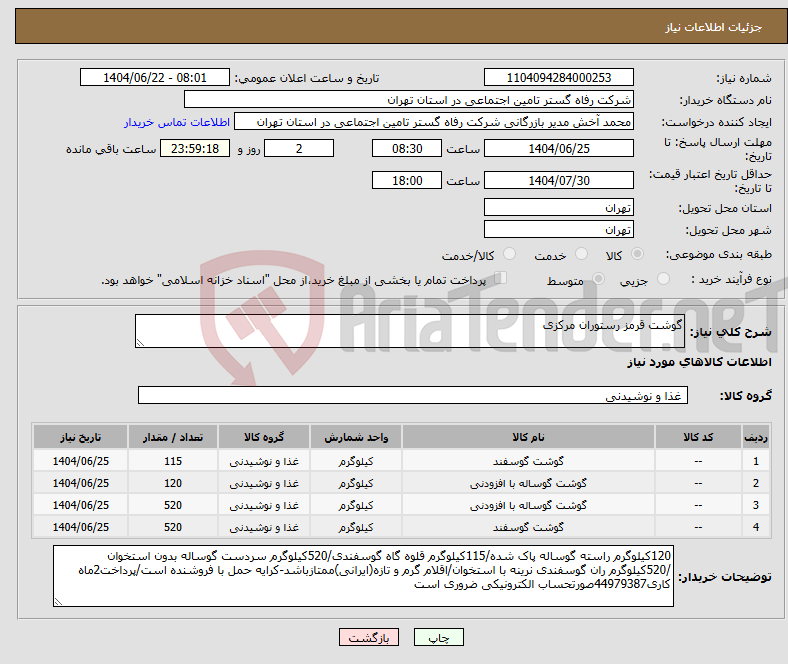Click the جزئیات اطلاعات نیاز page title
This screenshot has width=788, height=664.
pyautogui.click(x=713, y=27)
